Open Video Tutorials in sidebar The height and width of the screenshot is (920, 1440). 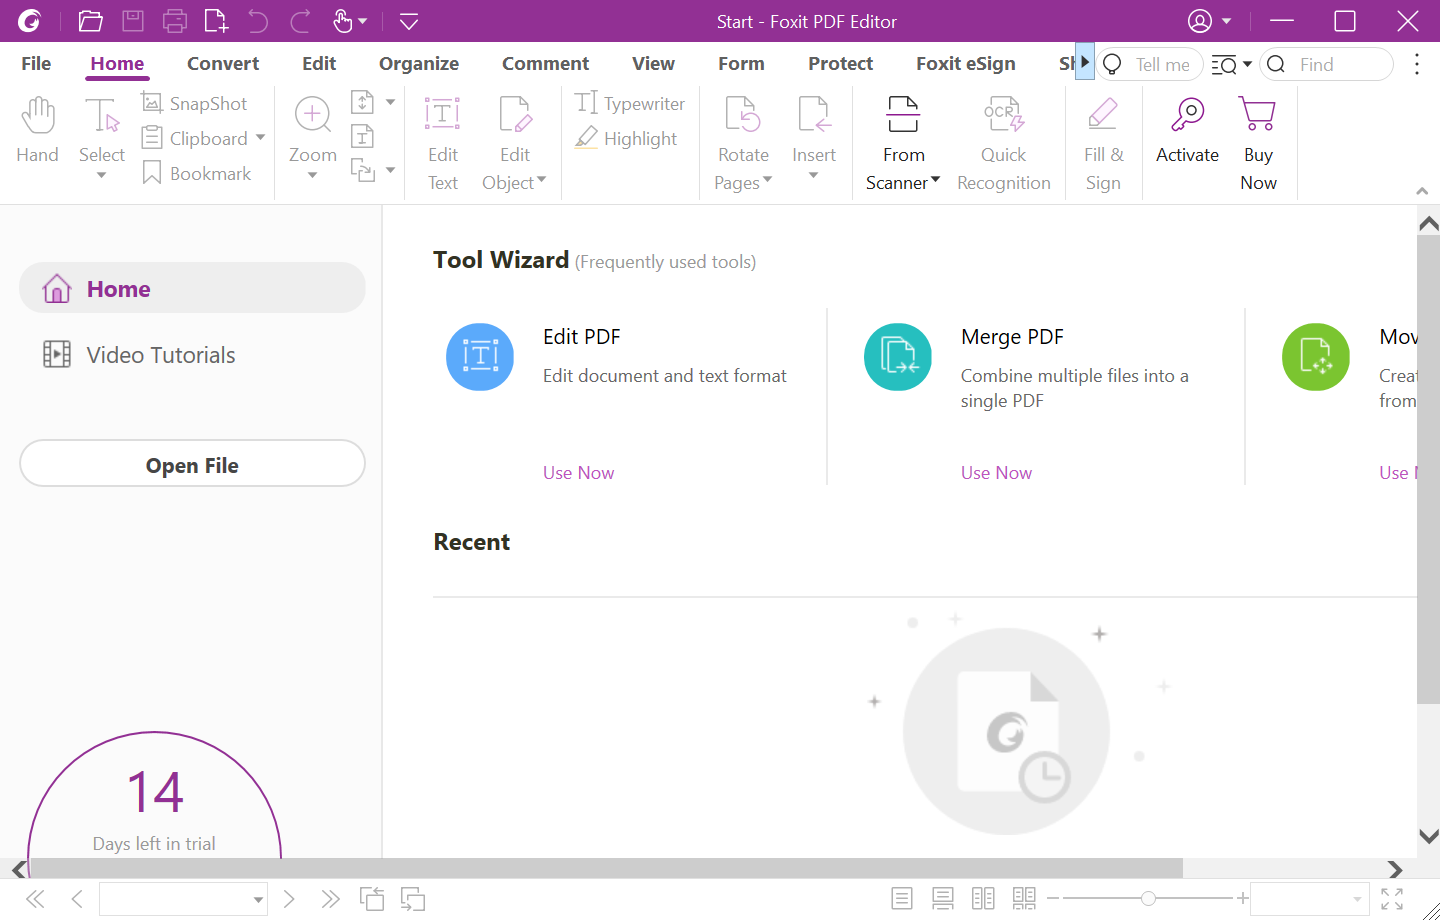tap(192, 355)
